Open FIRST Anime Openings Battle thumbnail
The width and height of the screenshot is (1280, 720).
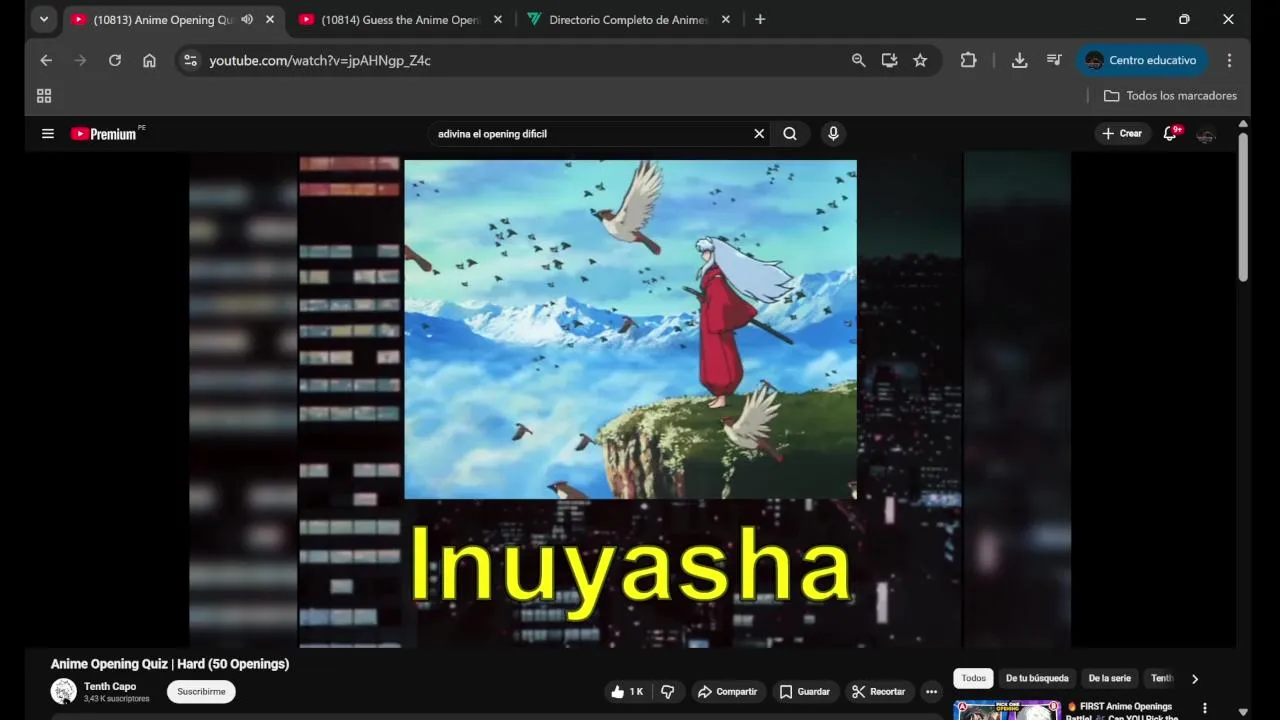(1007, 710)
